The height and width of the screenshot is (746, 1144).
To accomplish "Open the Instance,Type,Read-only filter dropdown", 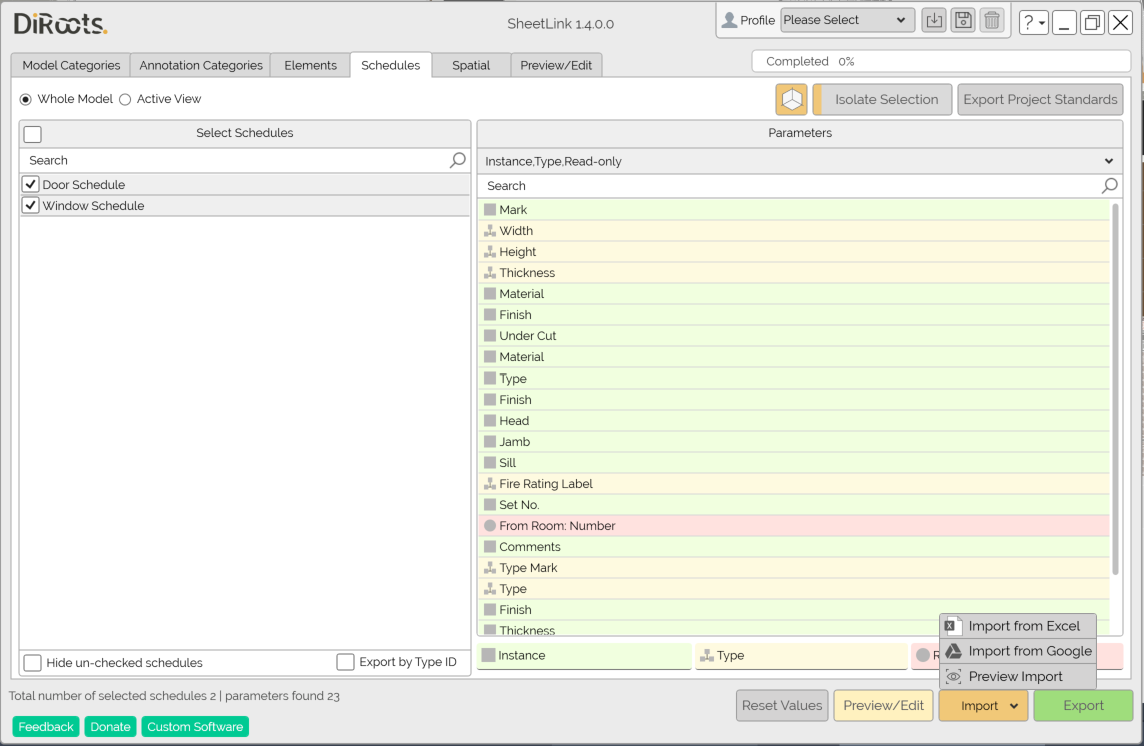I will [x=1108, y=160].
